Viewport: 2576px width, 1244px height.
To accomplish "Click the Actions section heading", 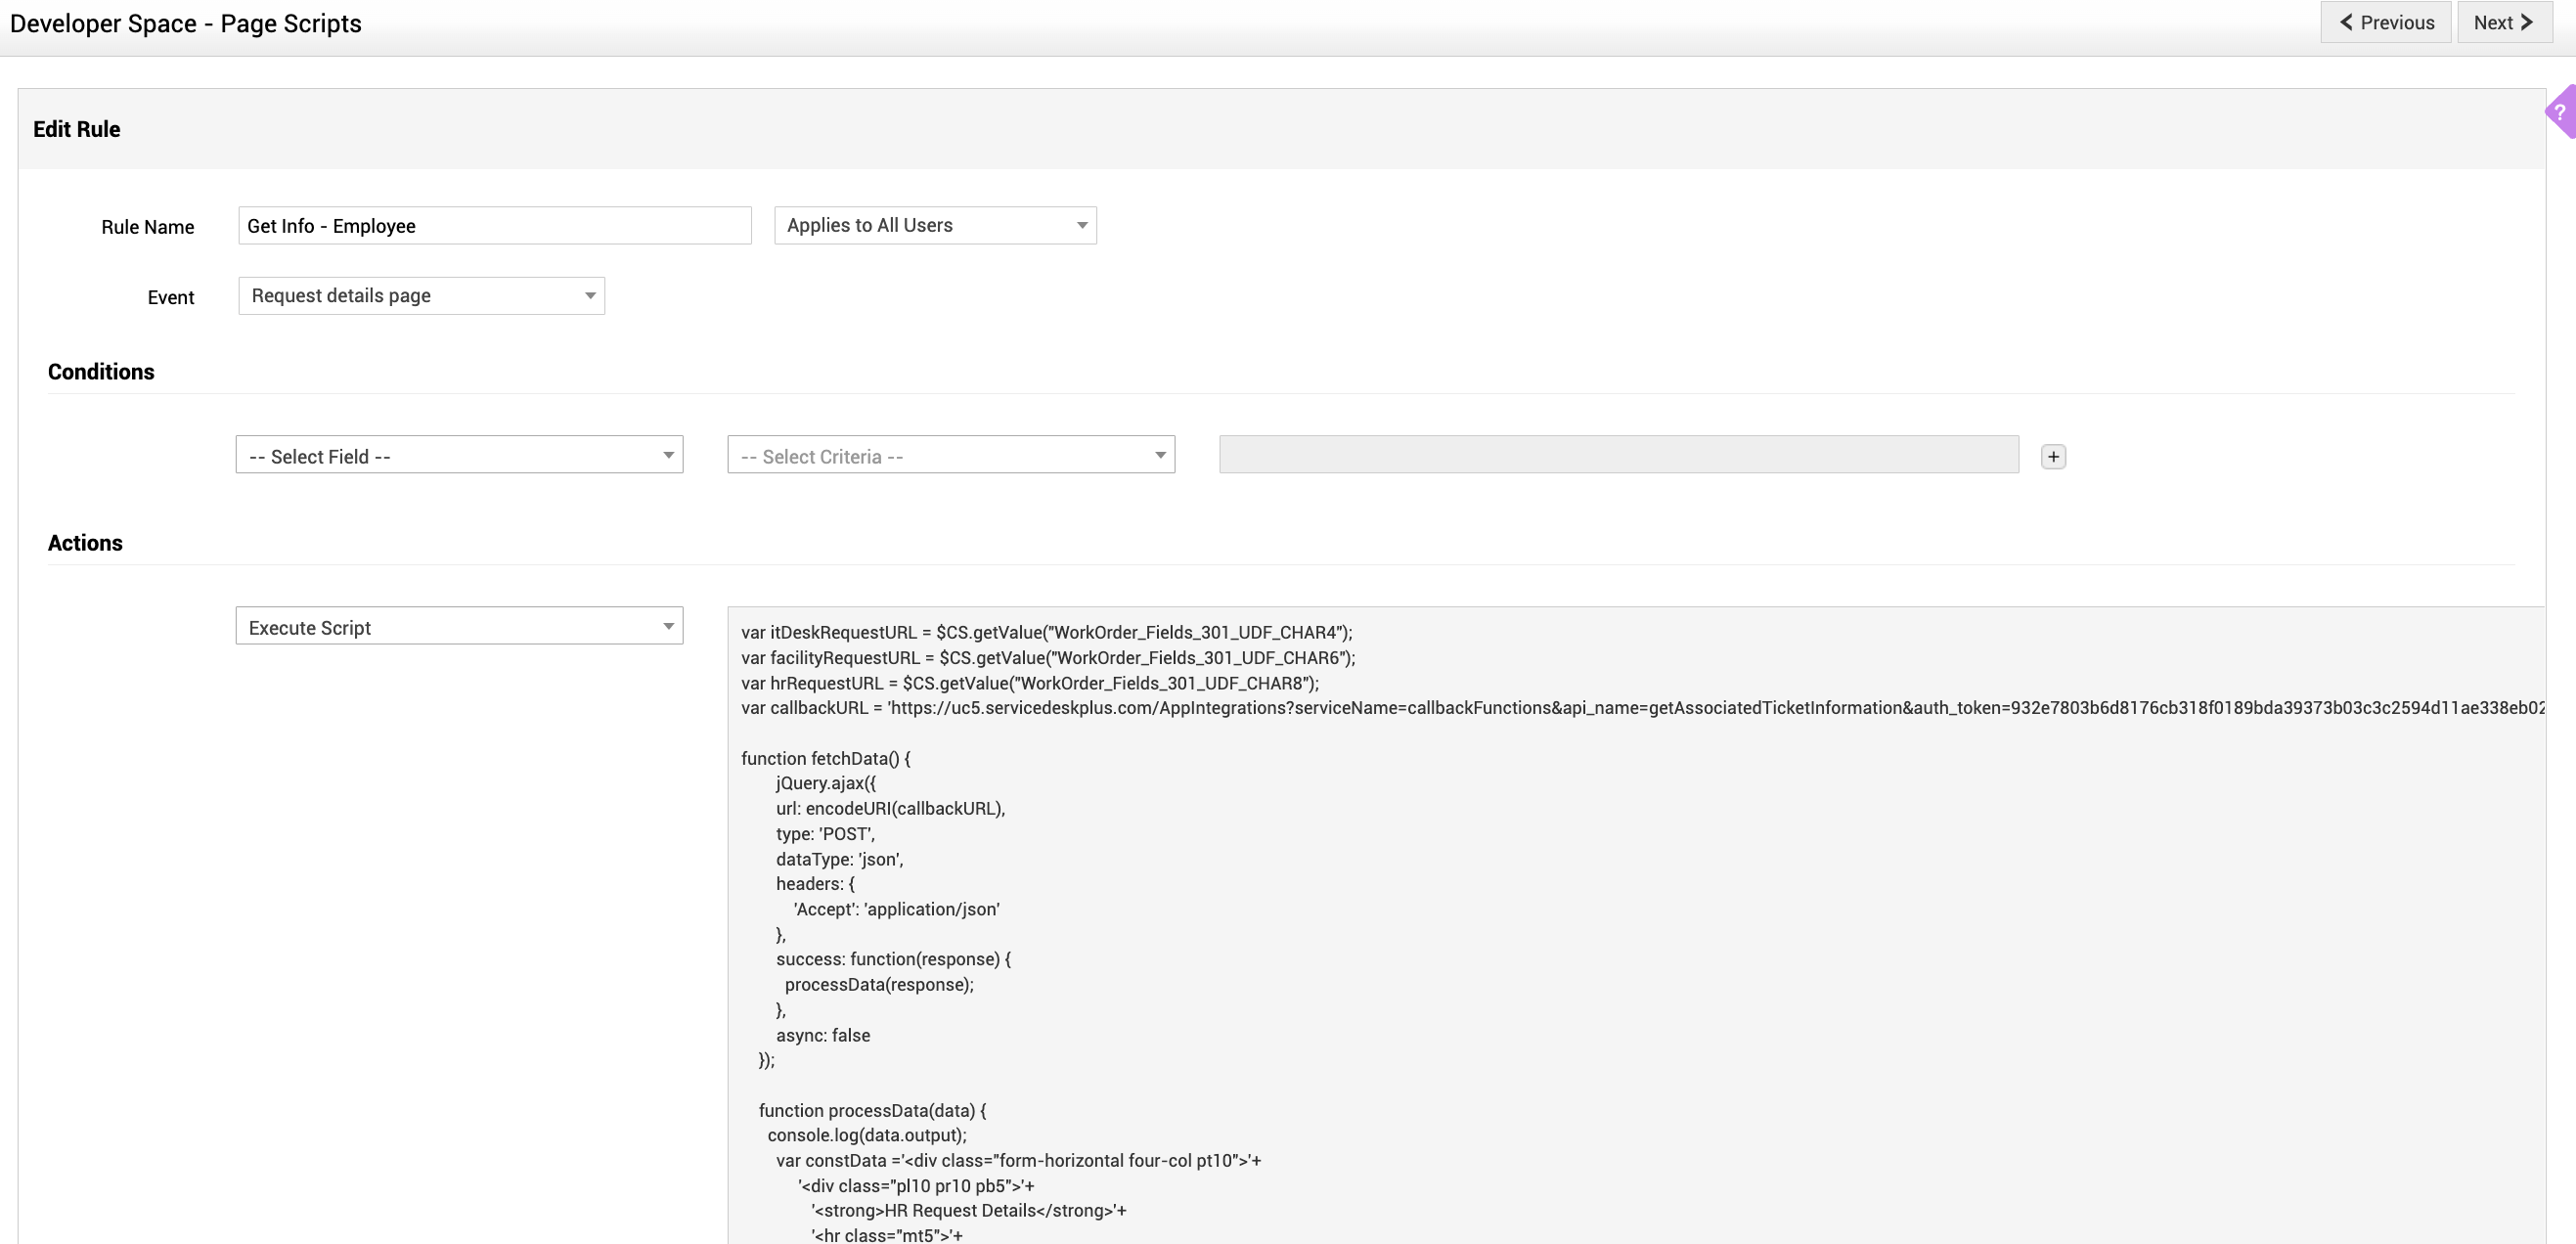I will [x=85, y=543].
